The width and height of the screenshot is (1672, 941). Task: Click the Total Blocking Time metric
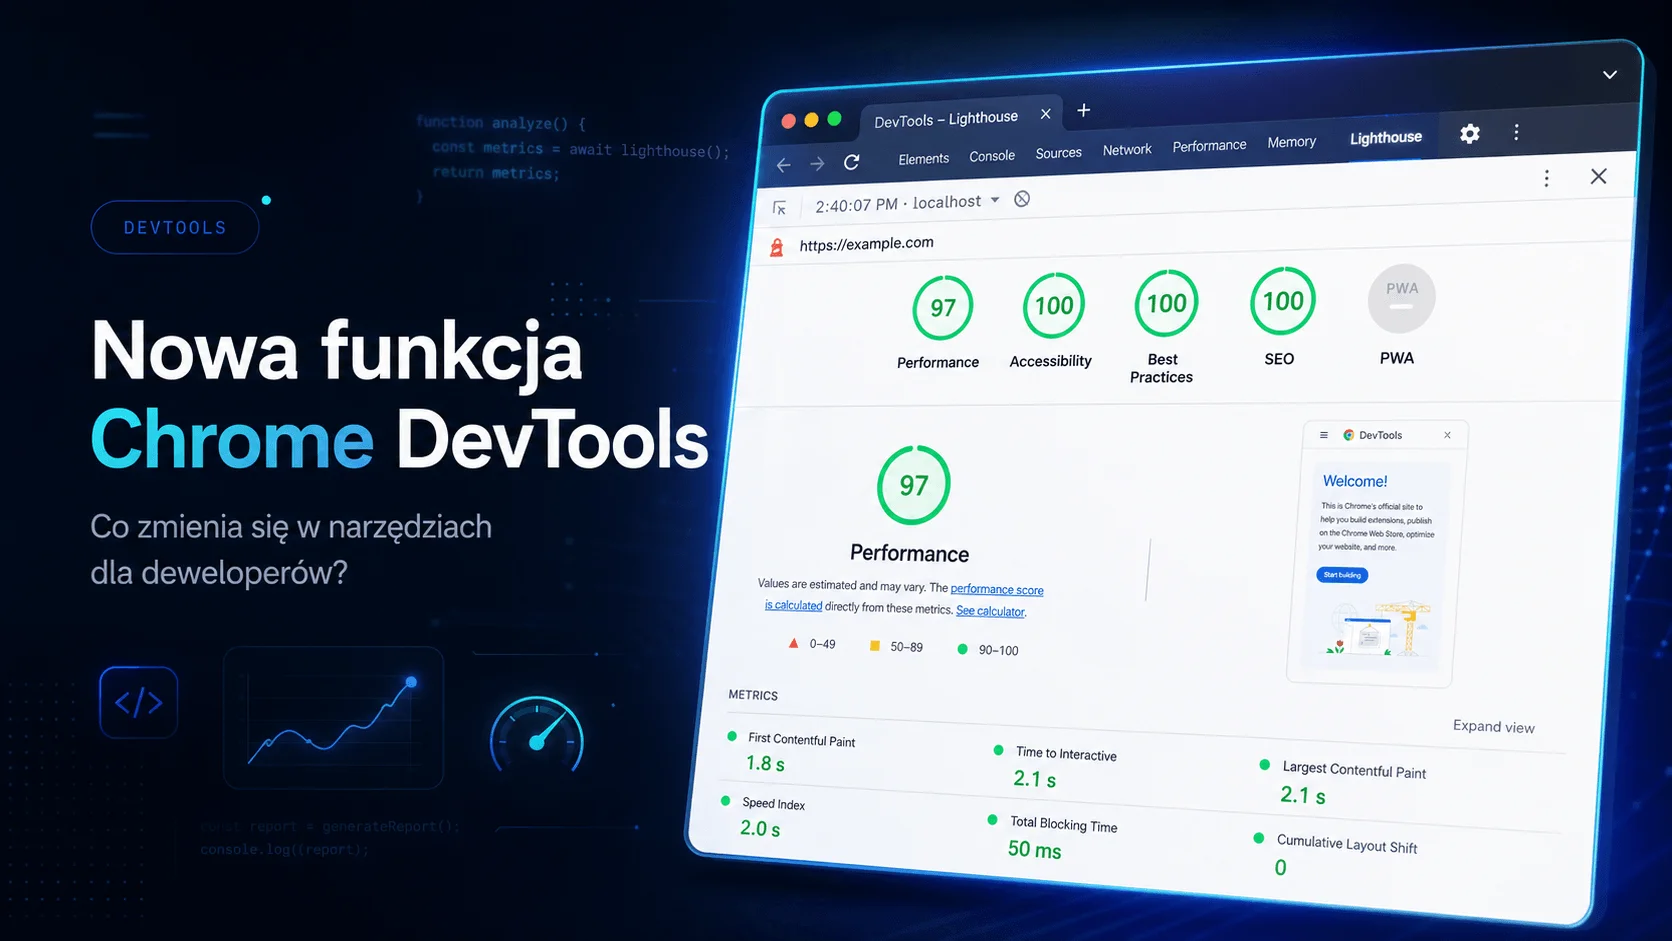1053,837
